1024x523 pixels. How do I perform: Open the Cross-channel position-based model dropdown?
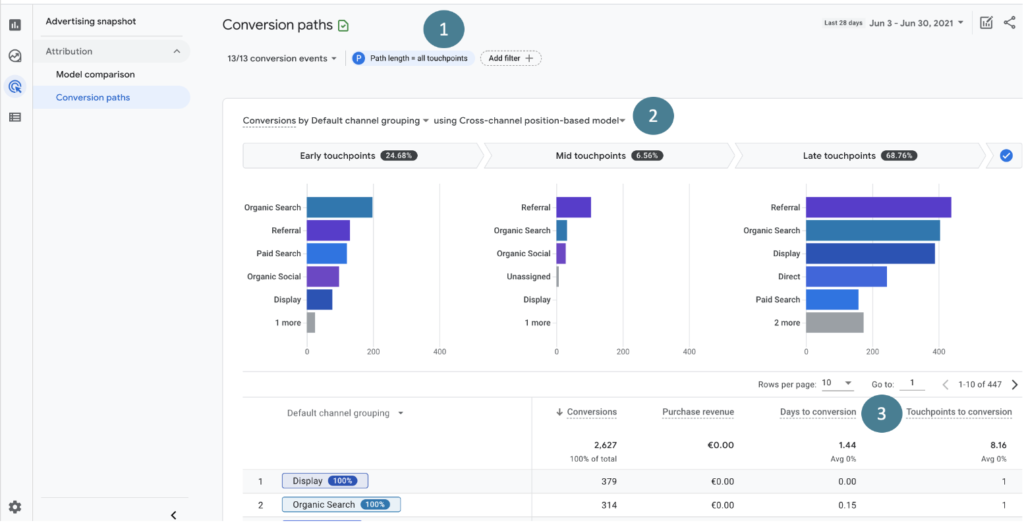pyautogui.click(x=530, y=120)
